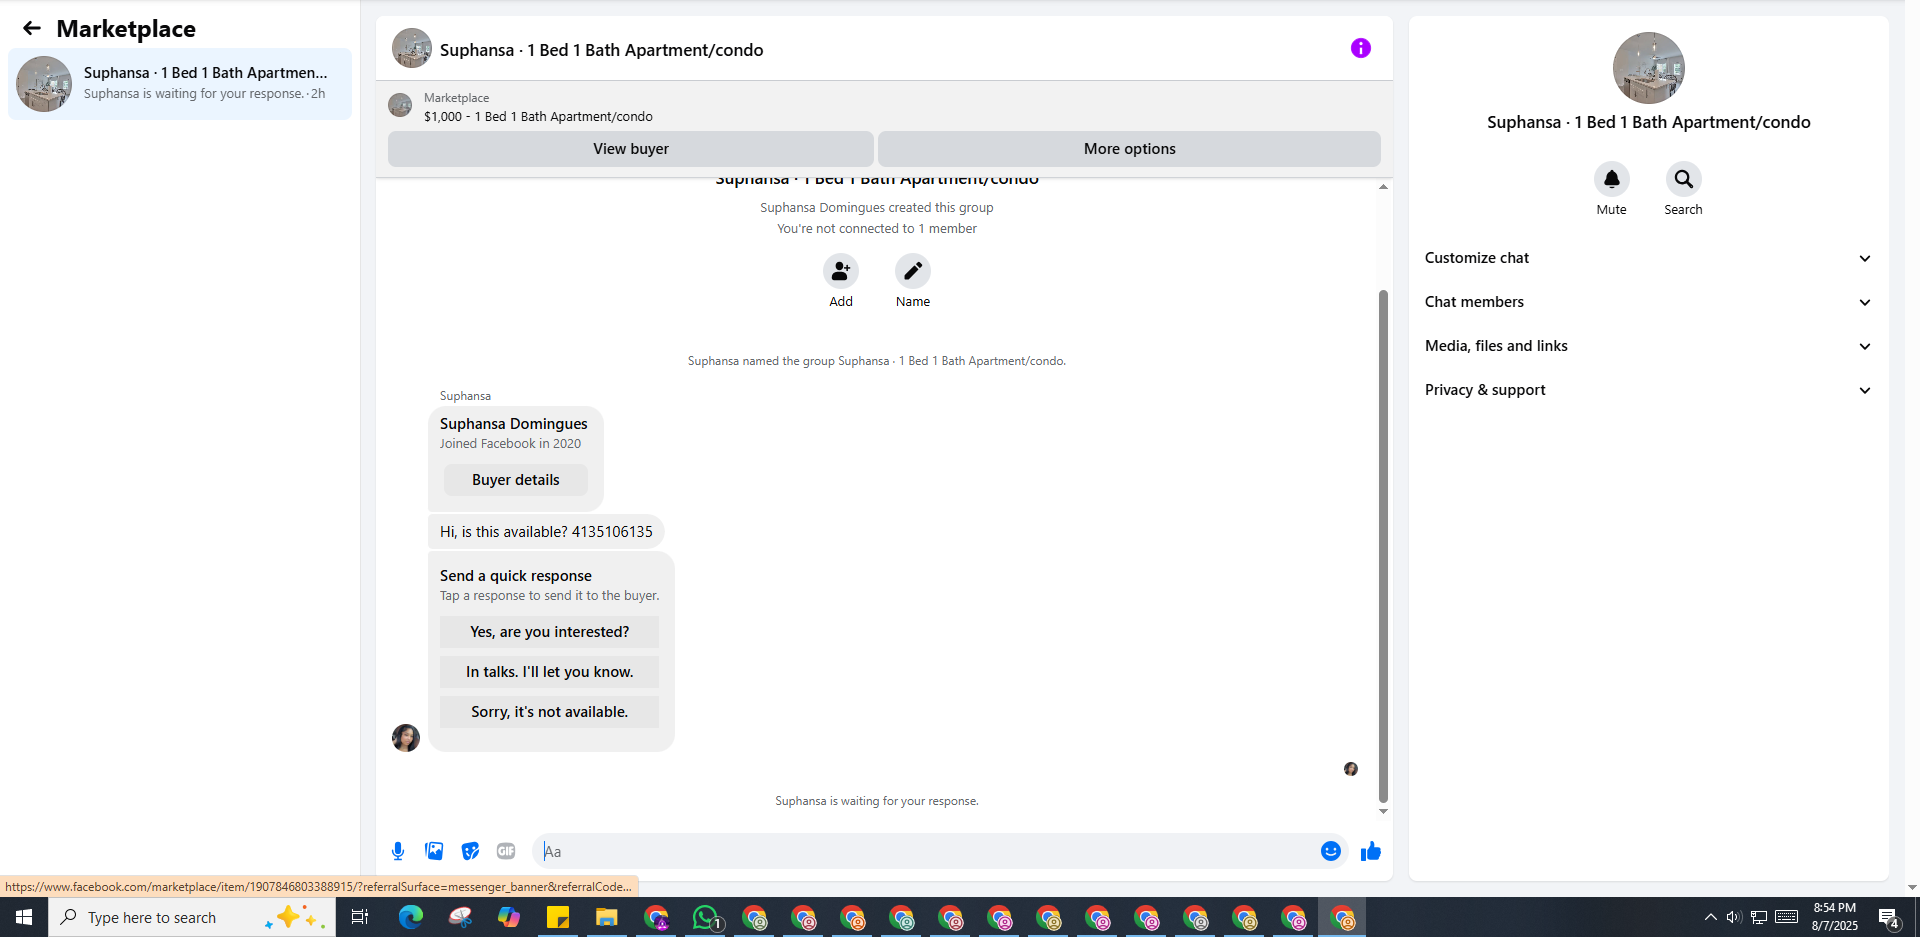Click the Windows search box on taskbar
Viewport: 1920px width, 937px height.
(x=192, y=917)
